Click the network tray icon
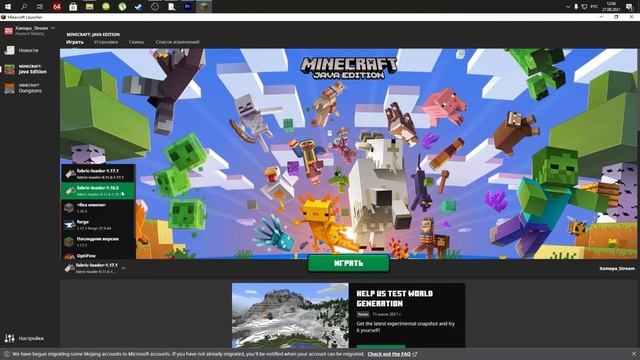Image resolution: width=640 pixels, height=360 pixels. (x=584, y=7)
